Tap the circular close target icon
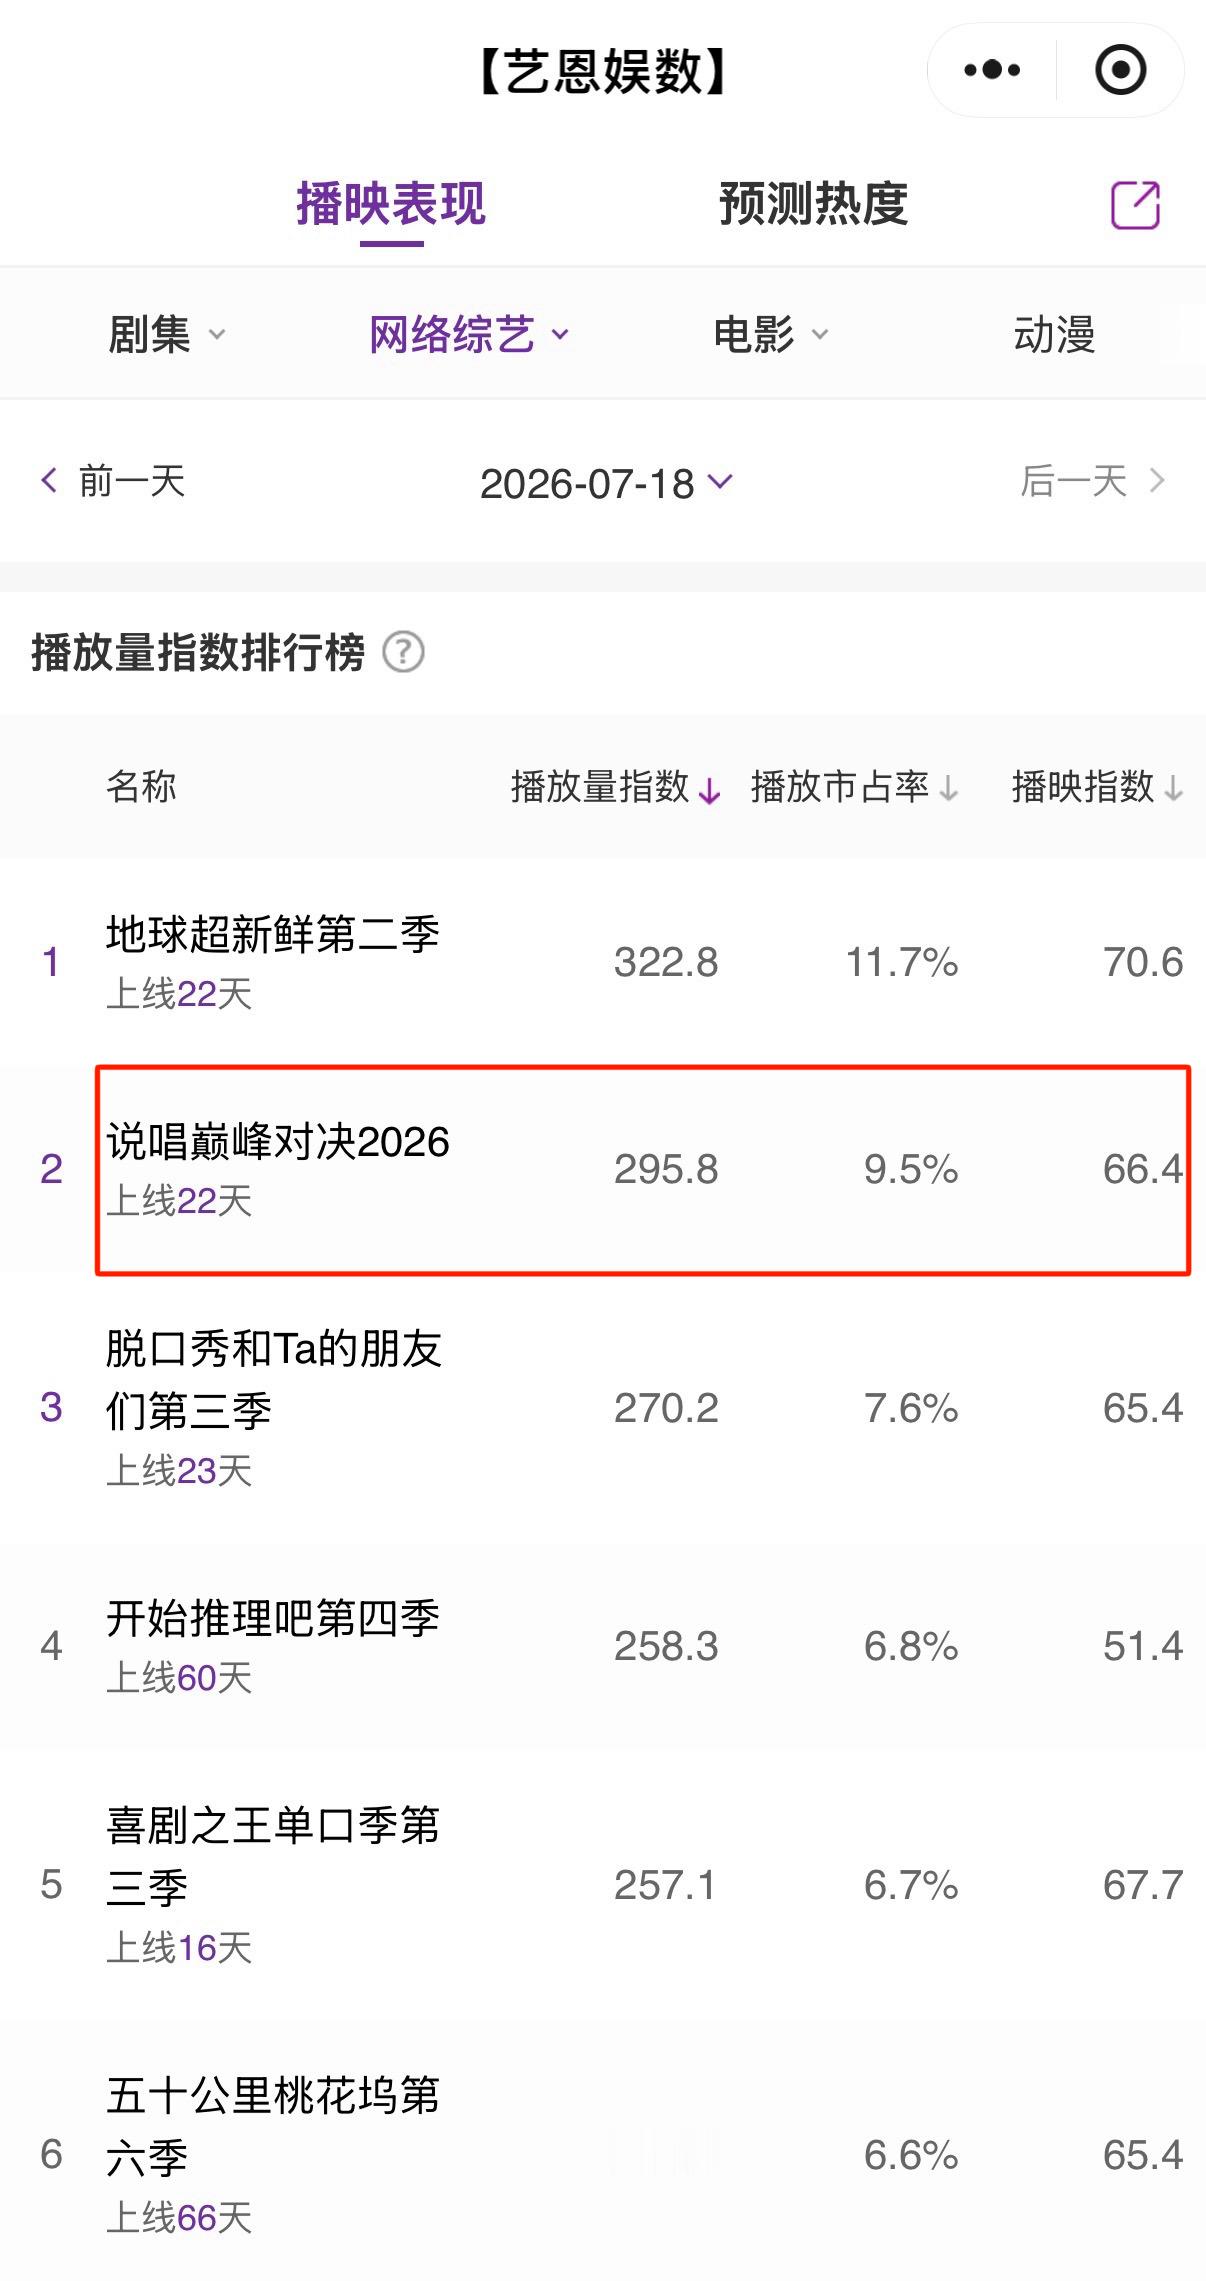The height and width of the screenshot is (2281, 1206). click(1120, 70)
